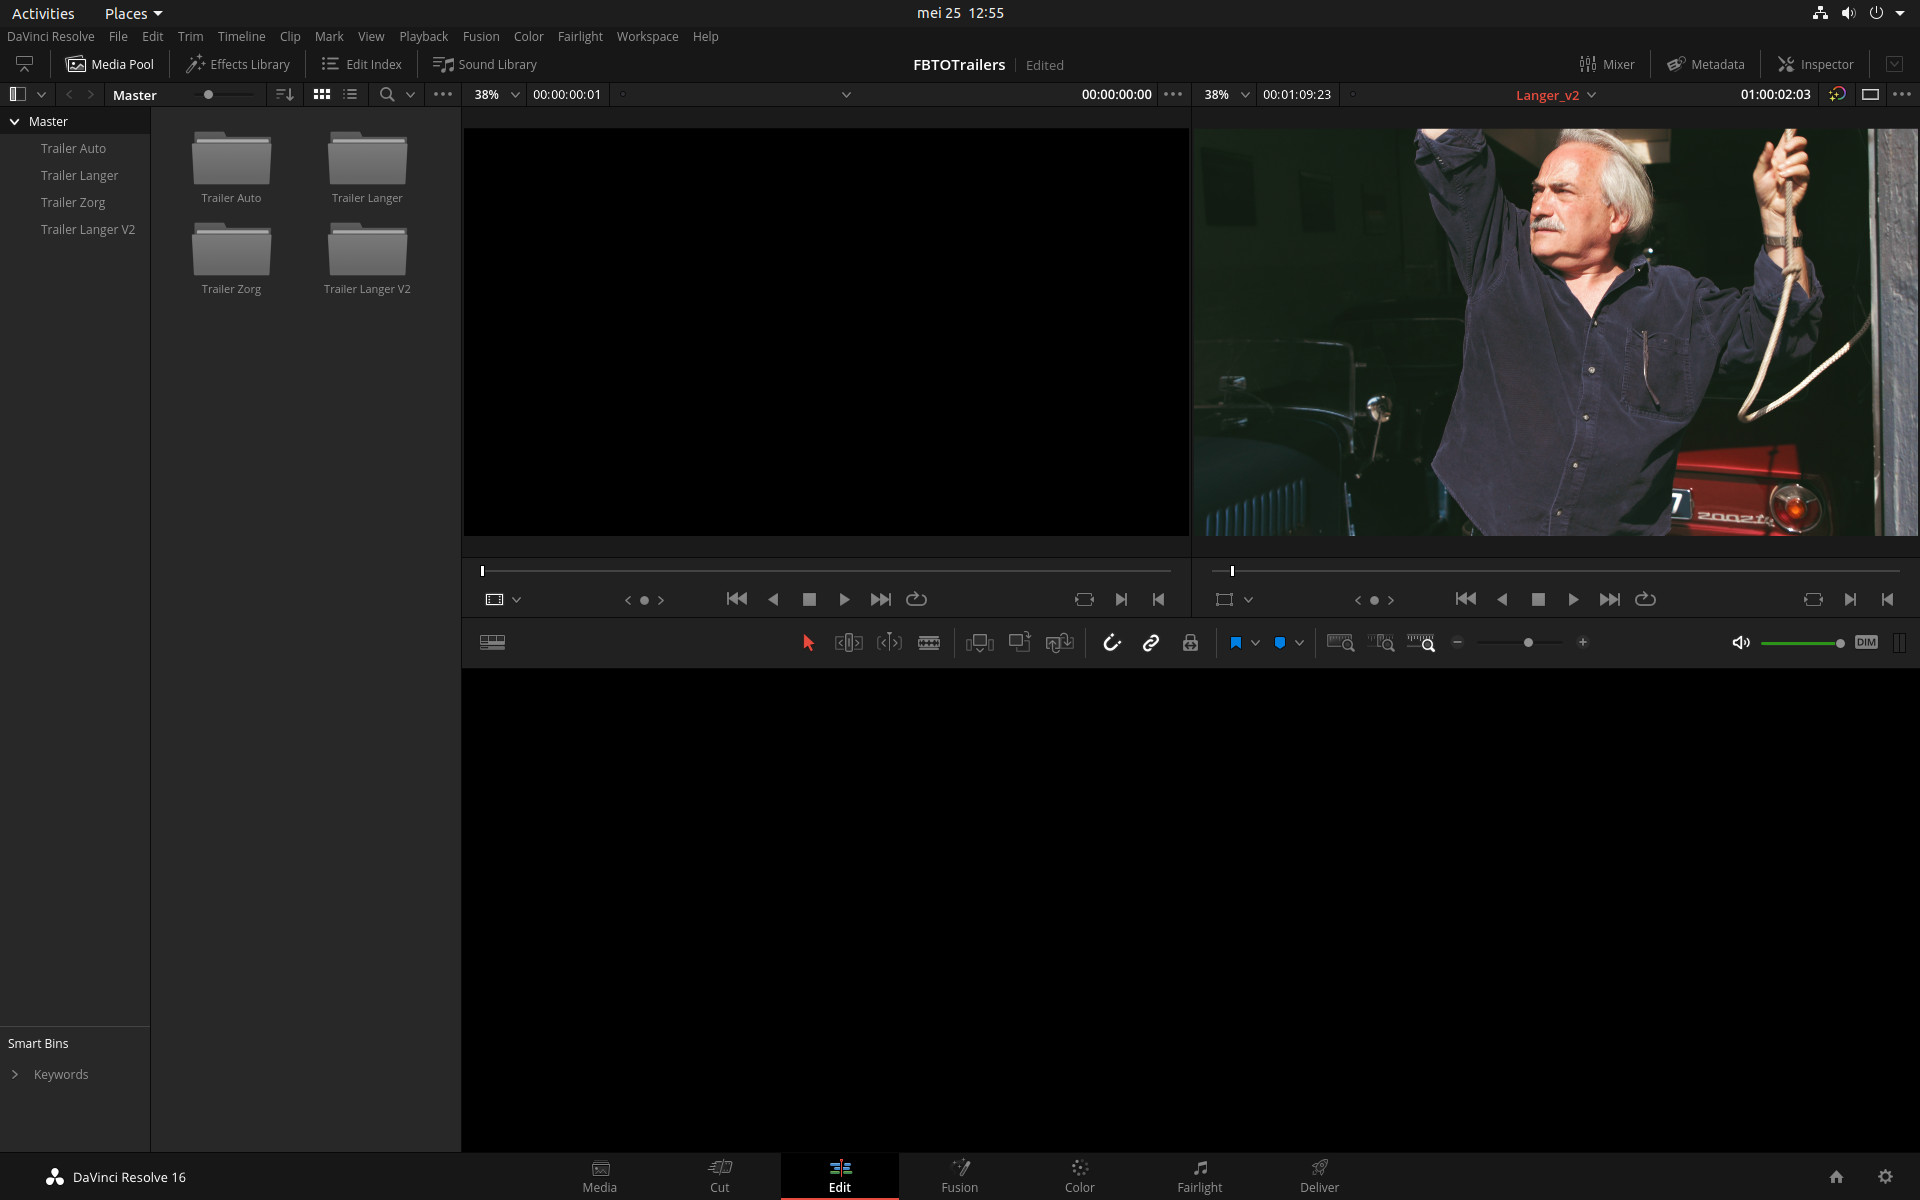Switch to the Deliver page tab

point(1319,1176)
